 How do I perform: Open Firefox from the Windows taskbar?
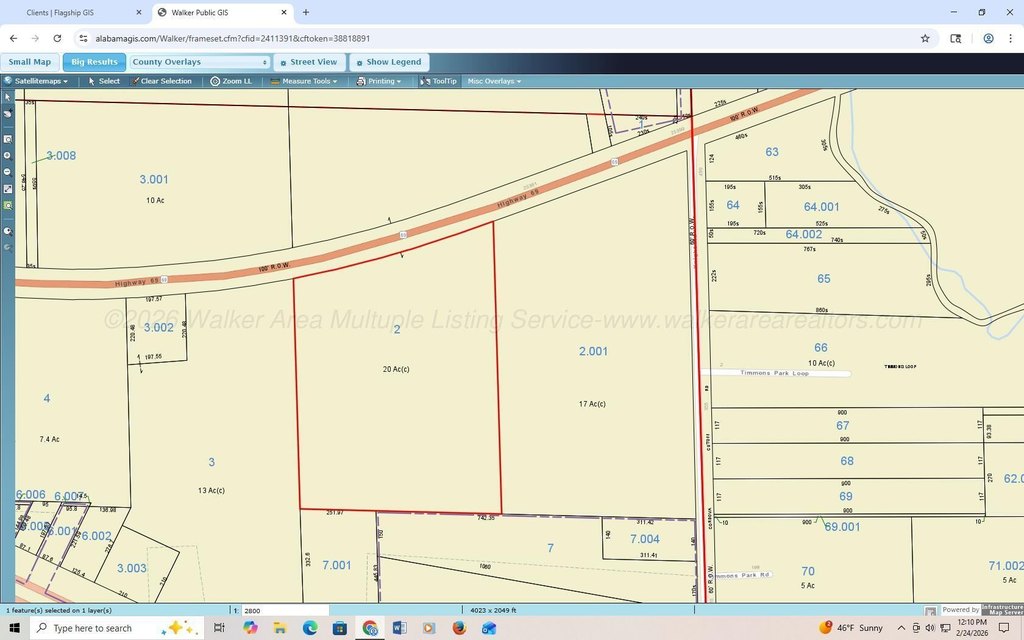tap(459, 628)
